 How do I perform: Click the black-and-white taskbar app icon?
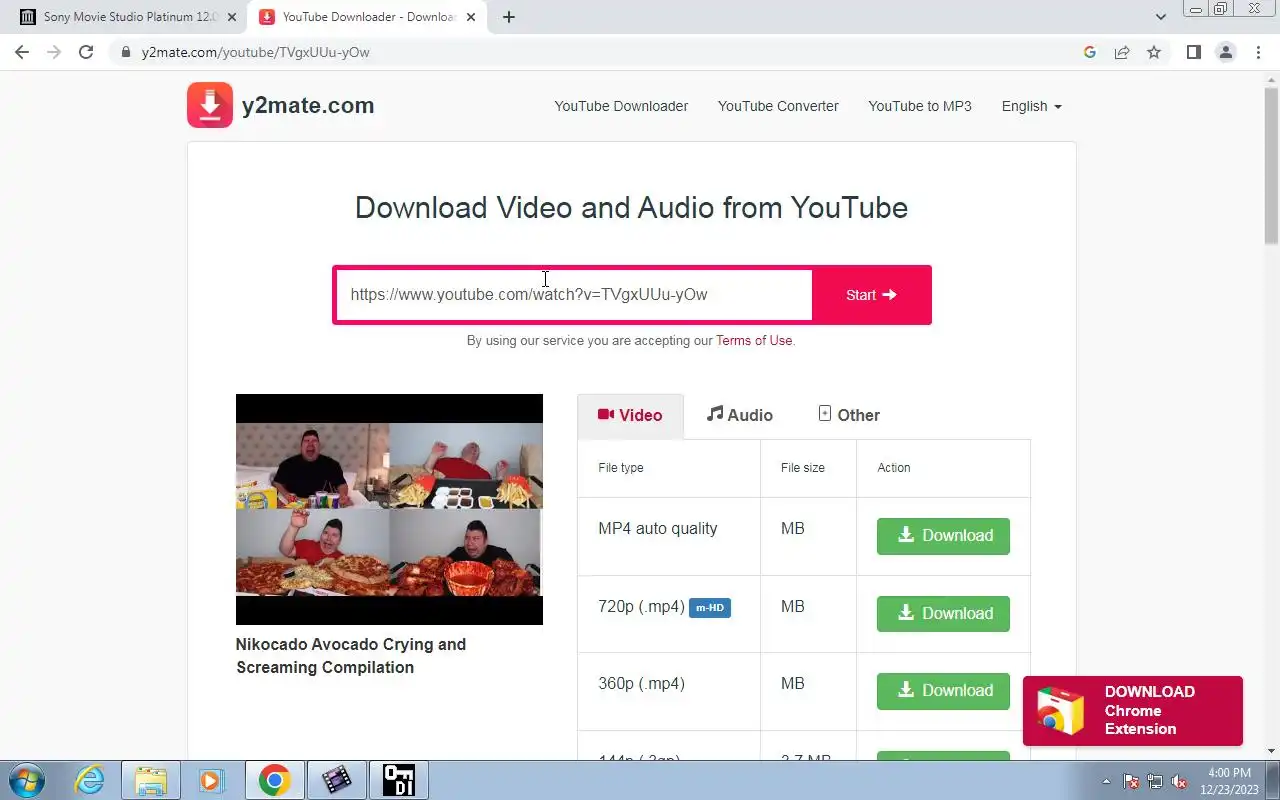coord(399,780)
